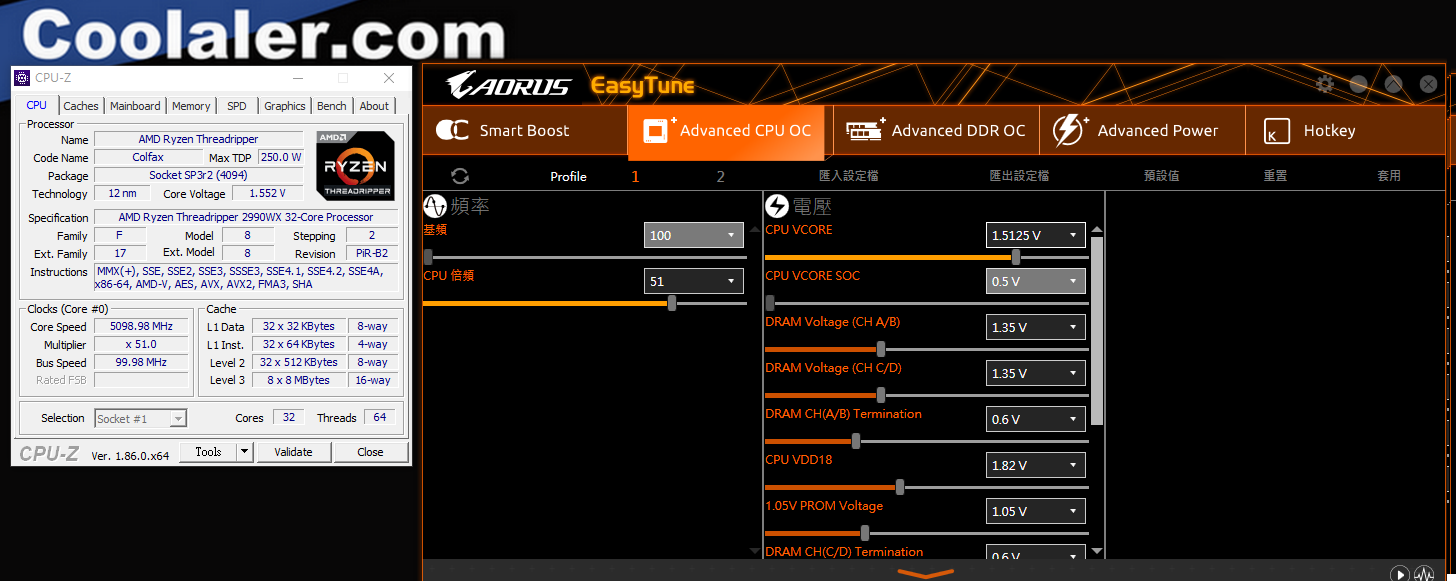Click the Hotkey K icon
This screenshot has height=581, width=1456.
point(1276,132)
